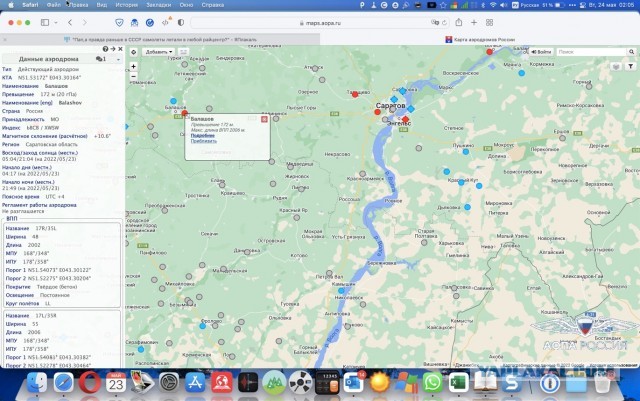Open the Русская input source menu
The width and height of the screenshot is (640, 401).
pyautogui.click(x=526, y=5)
